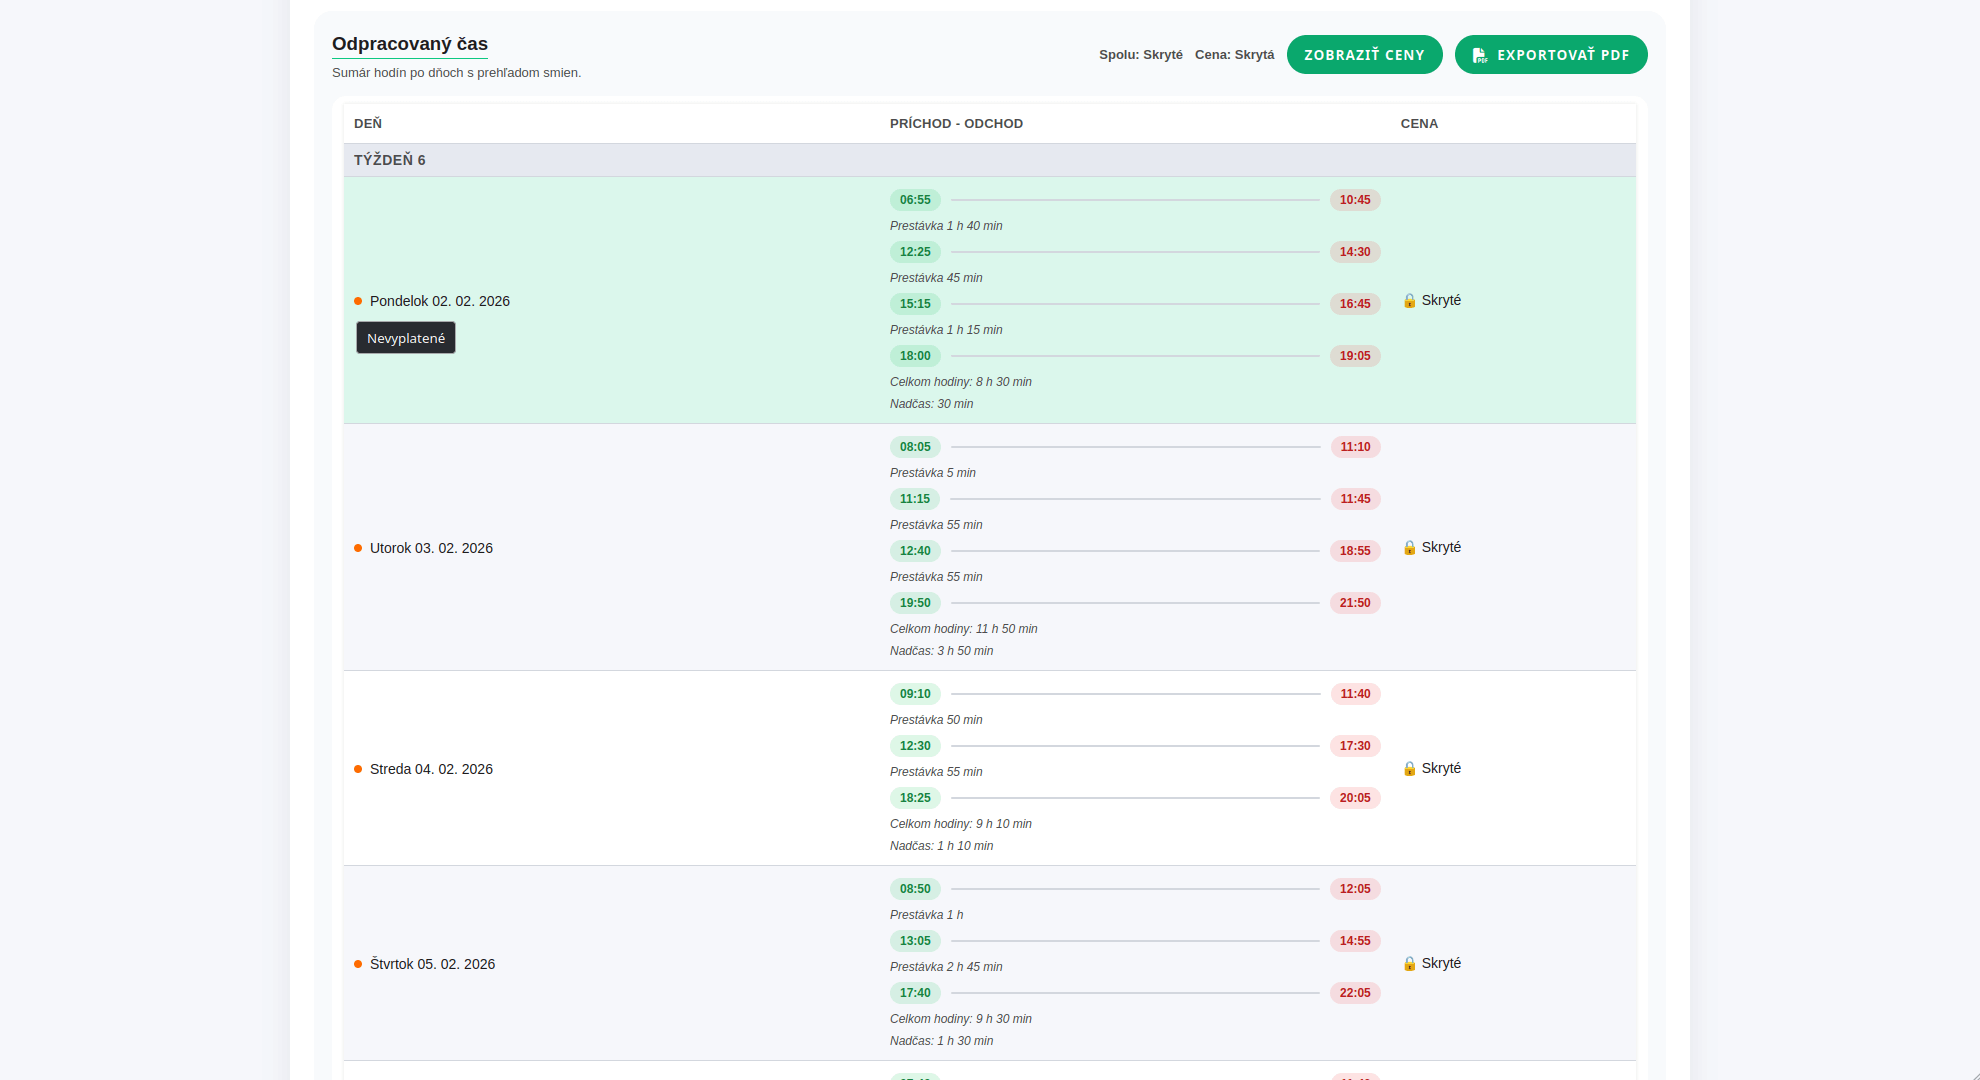The height and width of the screenshot is (1080, 1980).
Task: Open the Streda 04. 02. 2026 row
Action: click(x=431, y=769)
